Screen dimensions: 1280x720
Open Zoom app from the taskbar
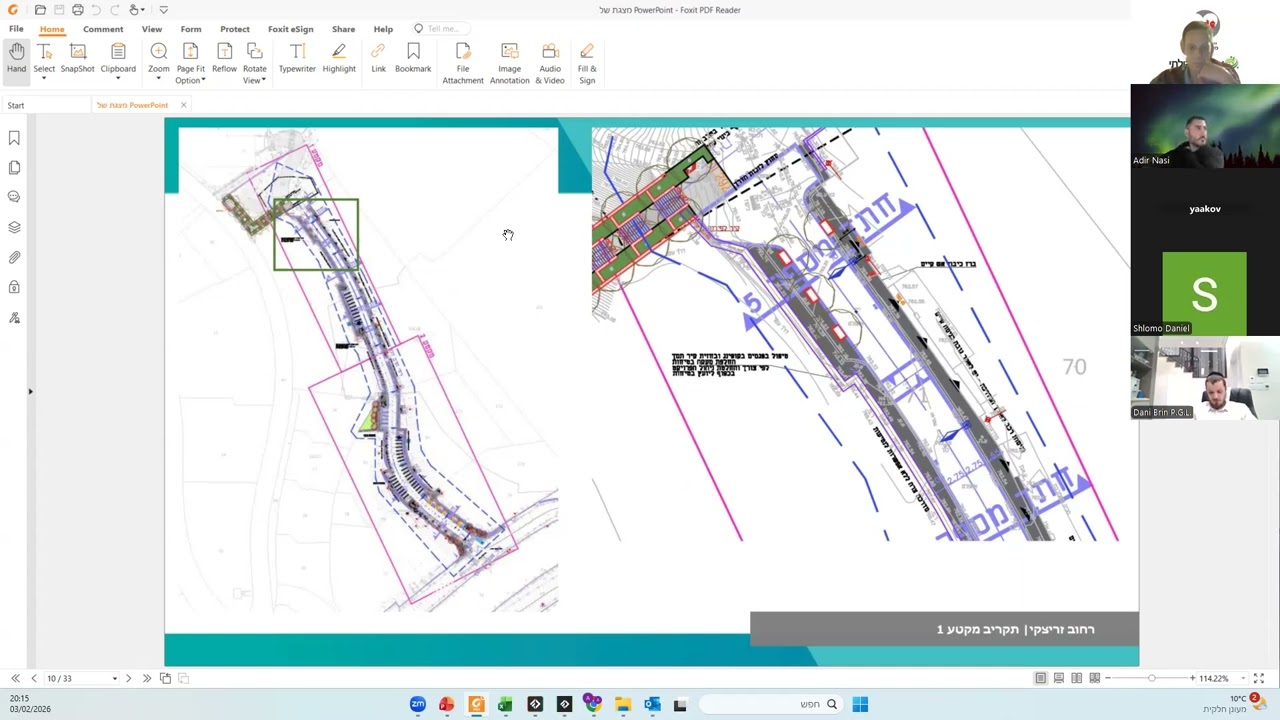click(x=418, y=705)
